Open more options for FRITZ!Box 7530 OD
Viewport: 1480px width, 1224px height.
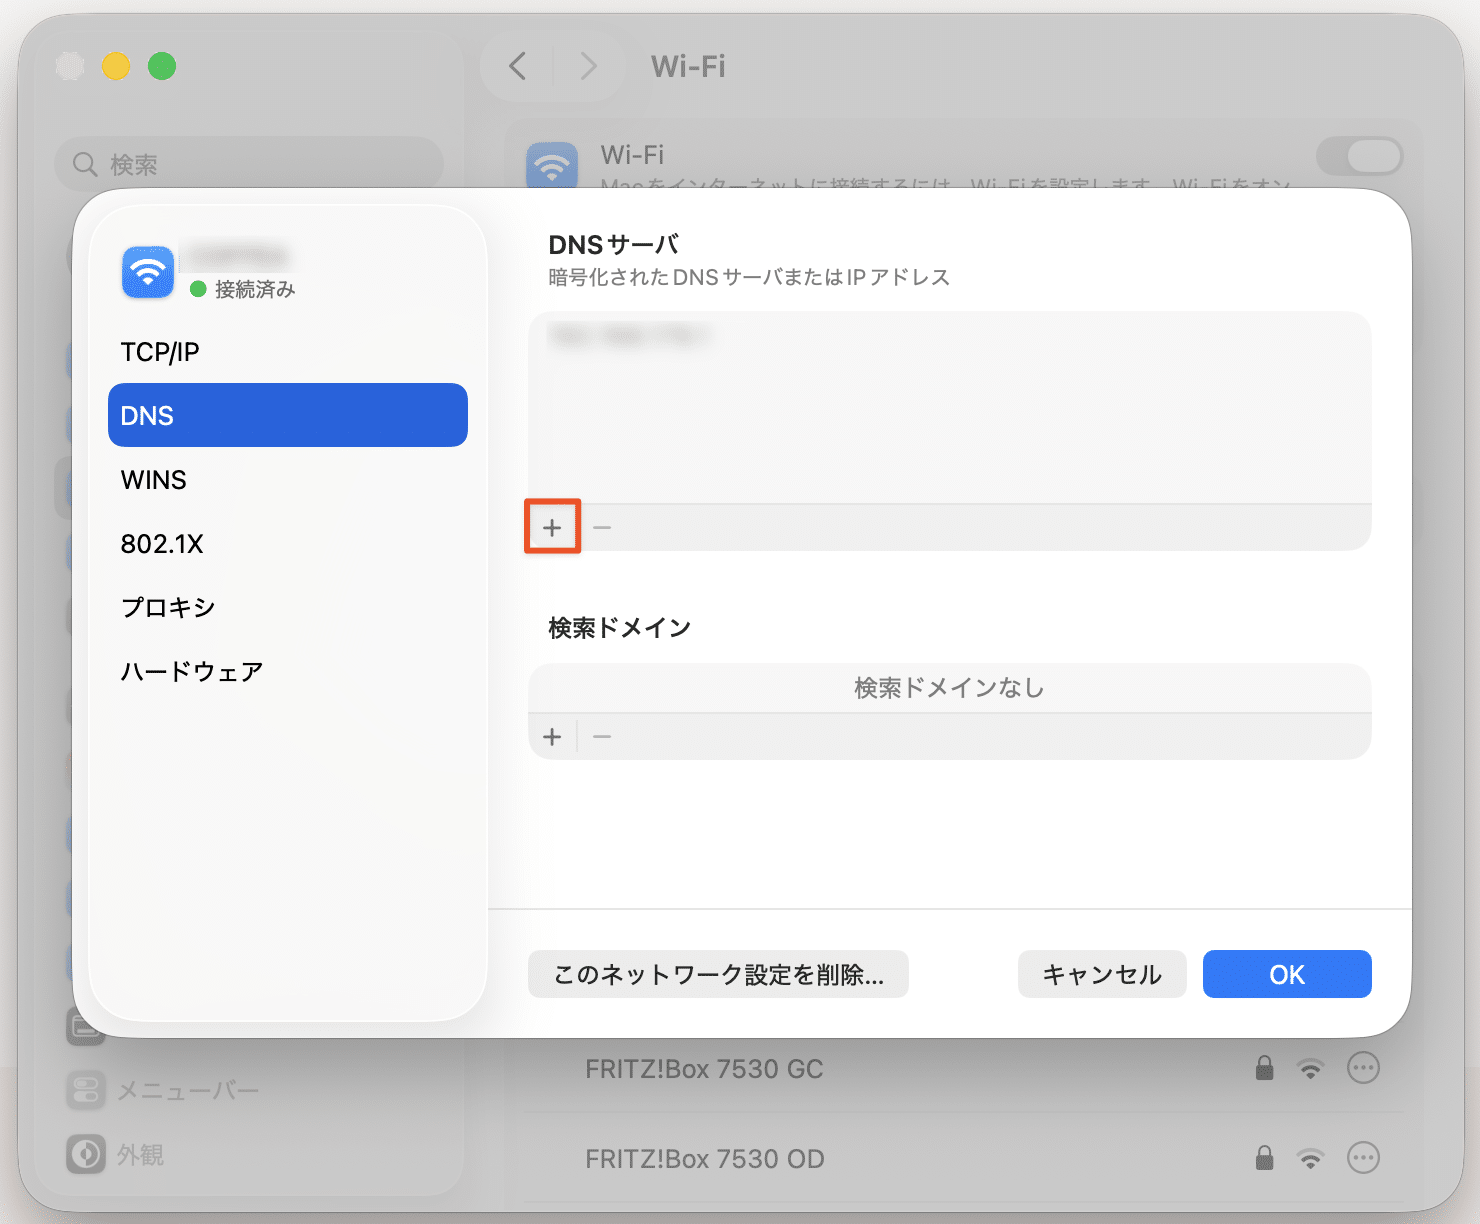[1363, 1158]
